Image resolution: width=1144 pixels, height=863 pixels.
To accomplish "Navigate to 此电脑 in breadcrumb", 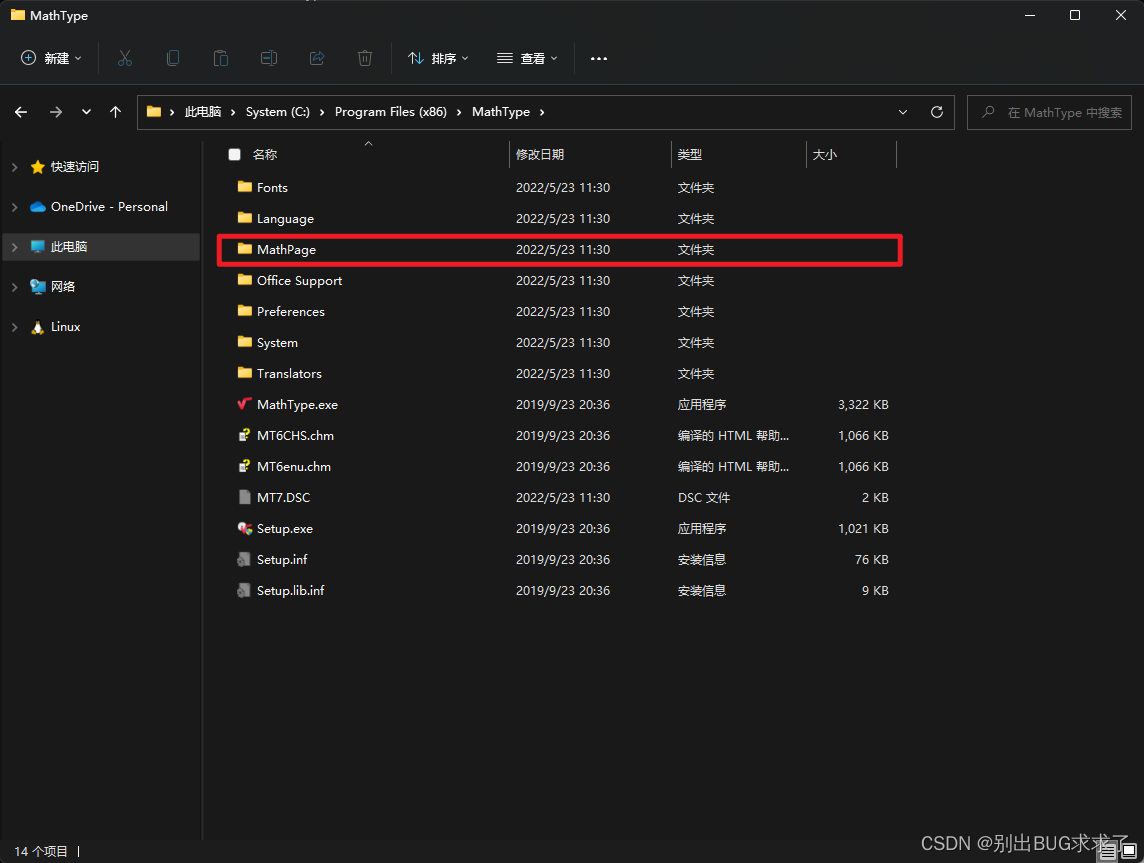I will click(203, 112).
